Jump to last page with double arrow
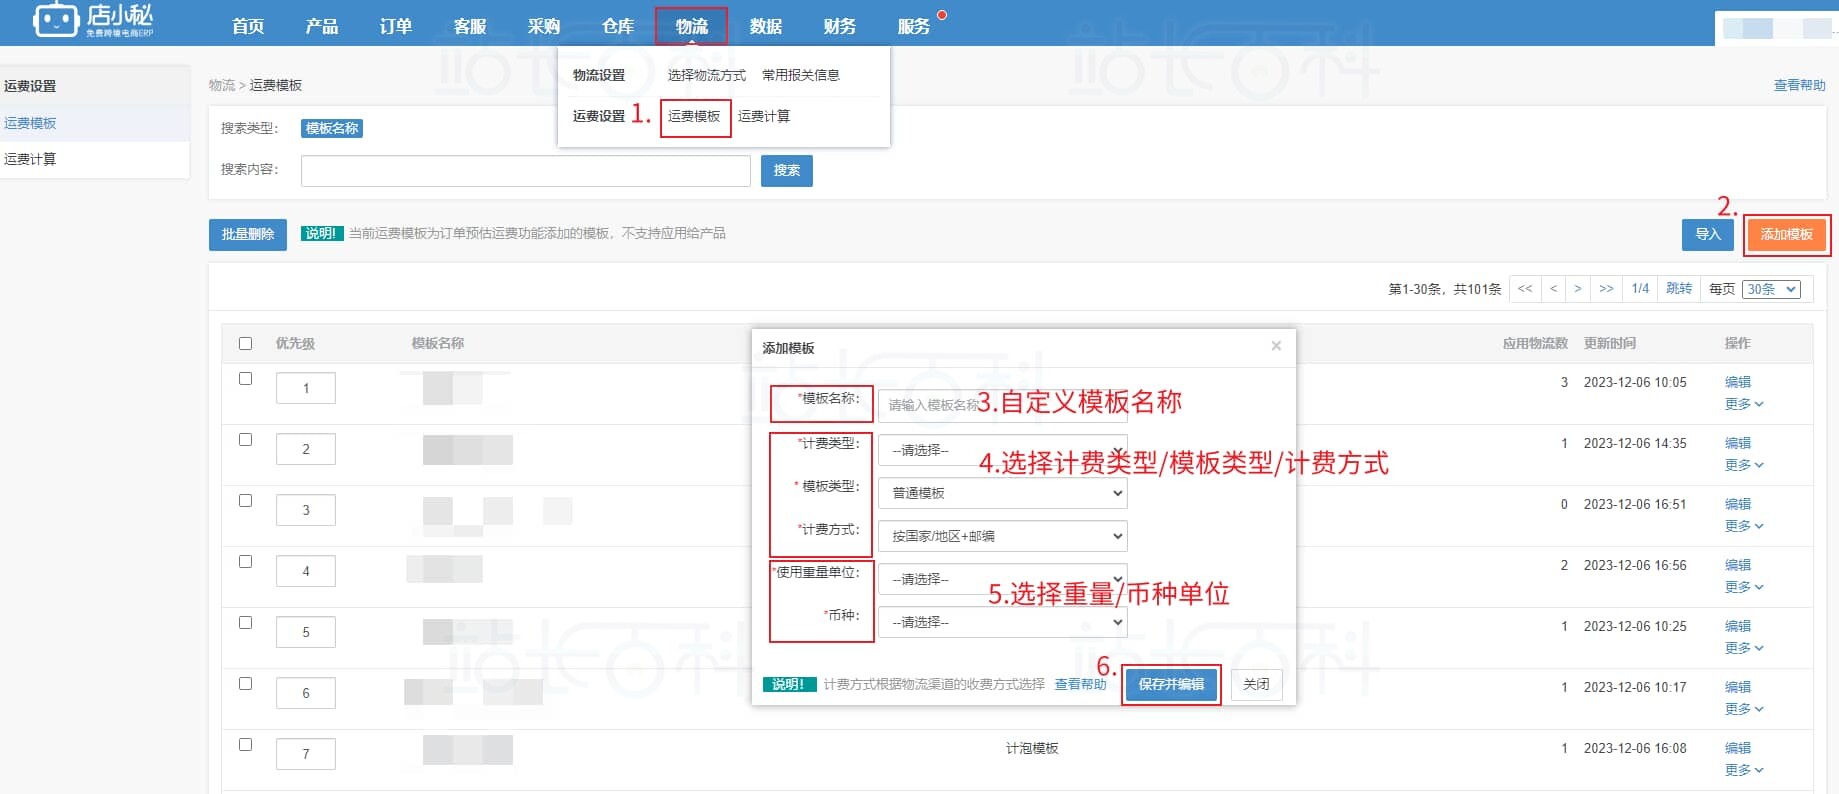Screen dimensions: 1839x794 pos(1606,289)
